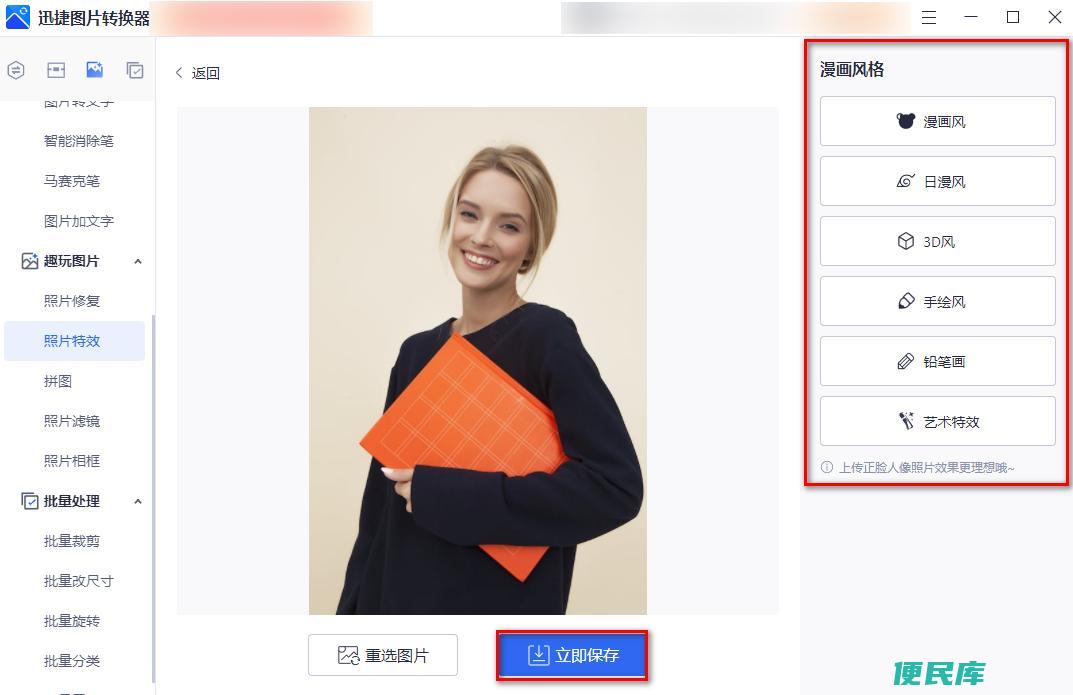
Task: Collapse the 趣玩图片 section
Action: point(138,261)
